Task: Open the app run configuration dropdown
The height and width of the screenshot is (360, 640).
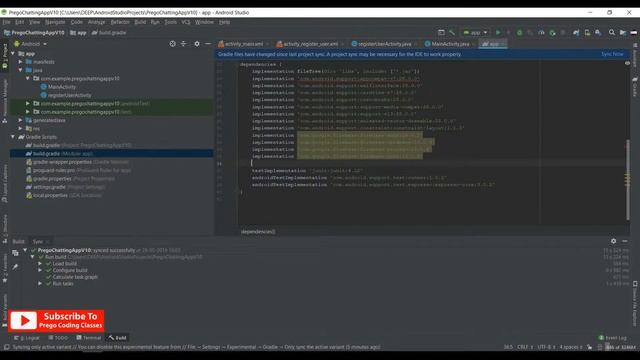Action: pyautogui.click(x=475, y=33)
